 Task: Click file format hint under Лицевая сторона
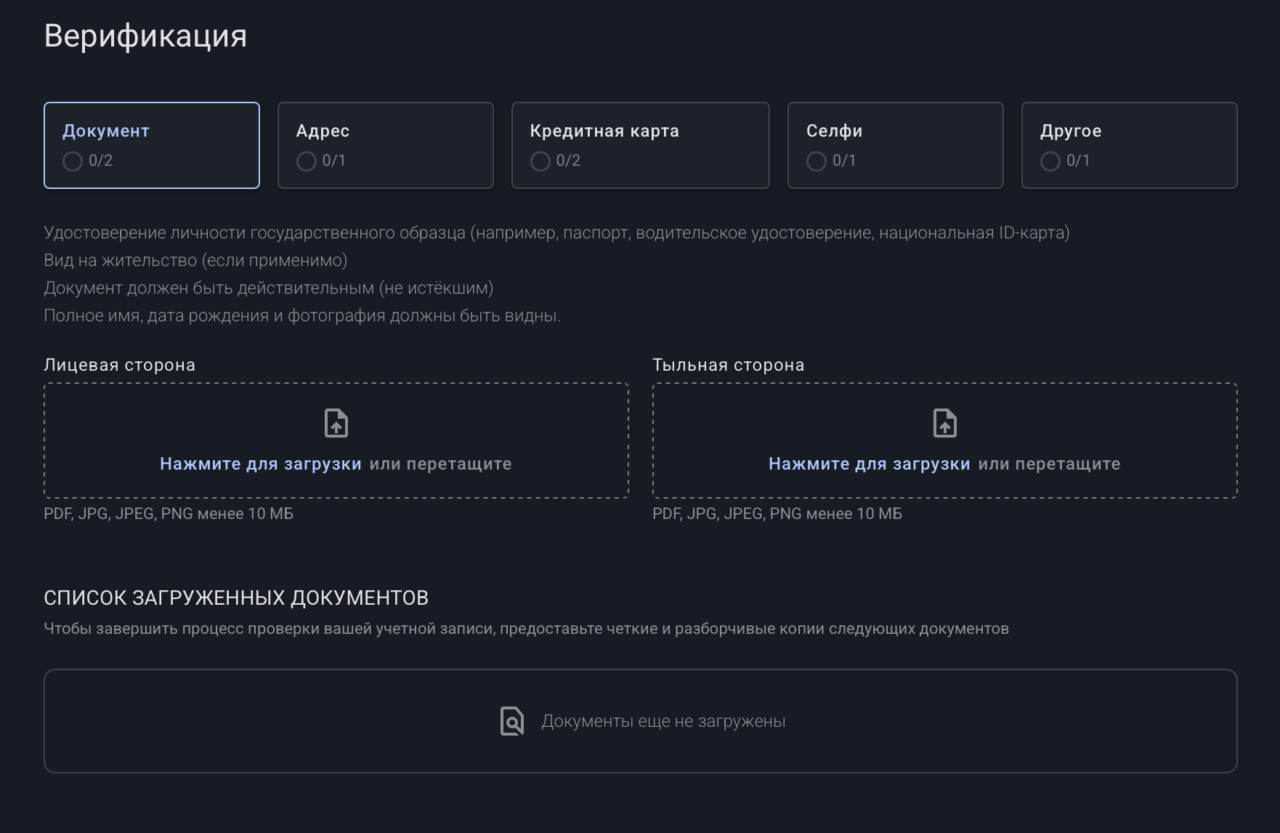(169, 514)
